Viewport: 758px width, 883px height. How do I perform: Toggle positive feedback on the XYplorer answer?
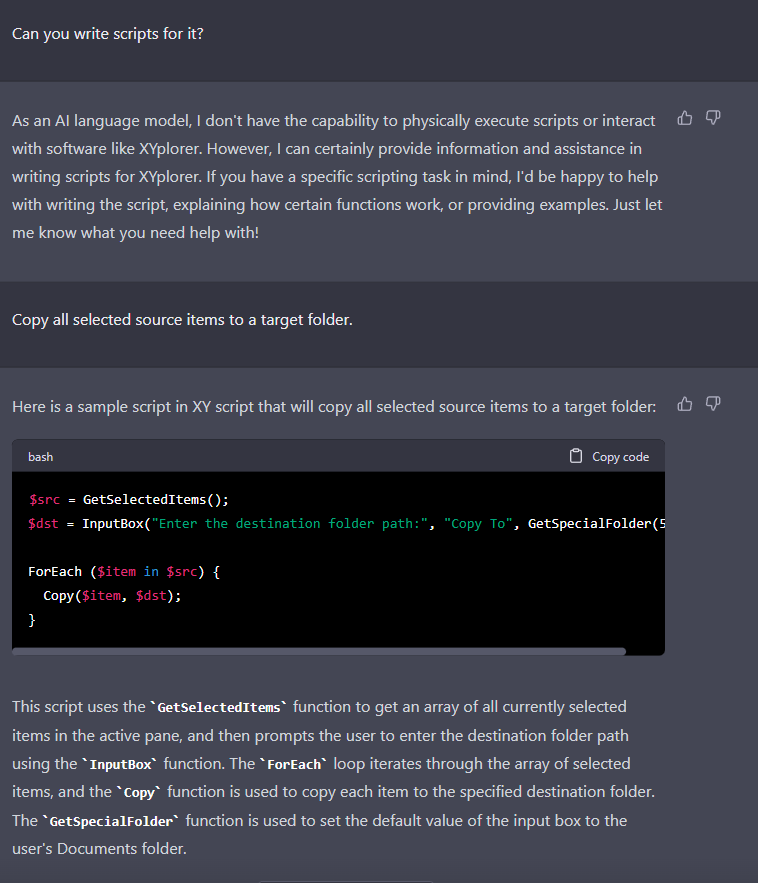click(x=684, y=118)
